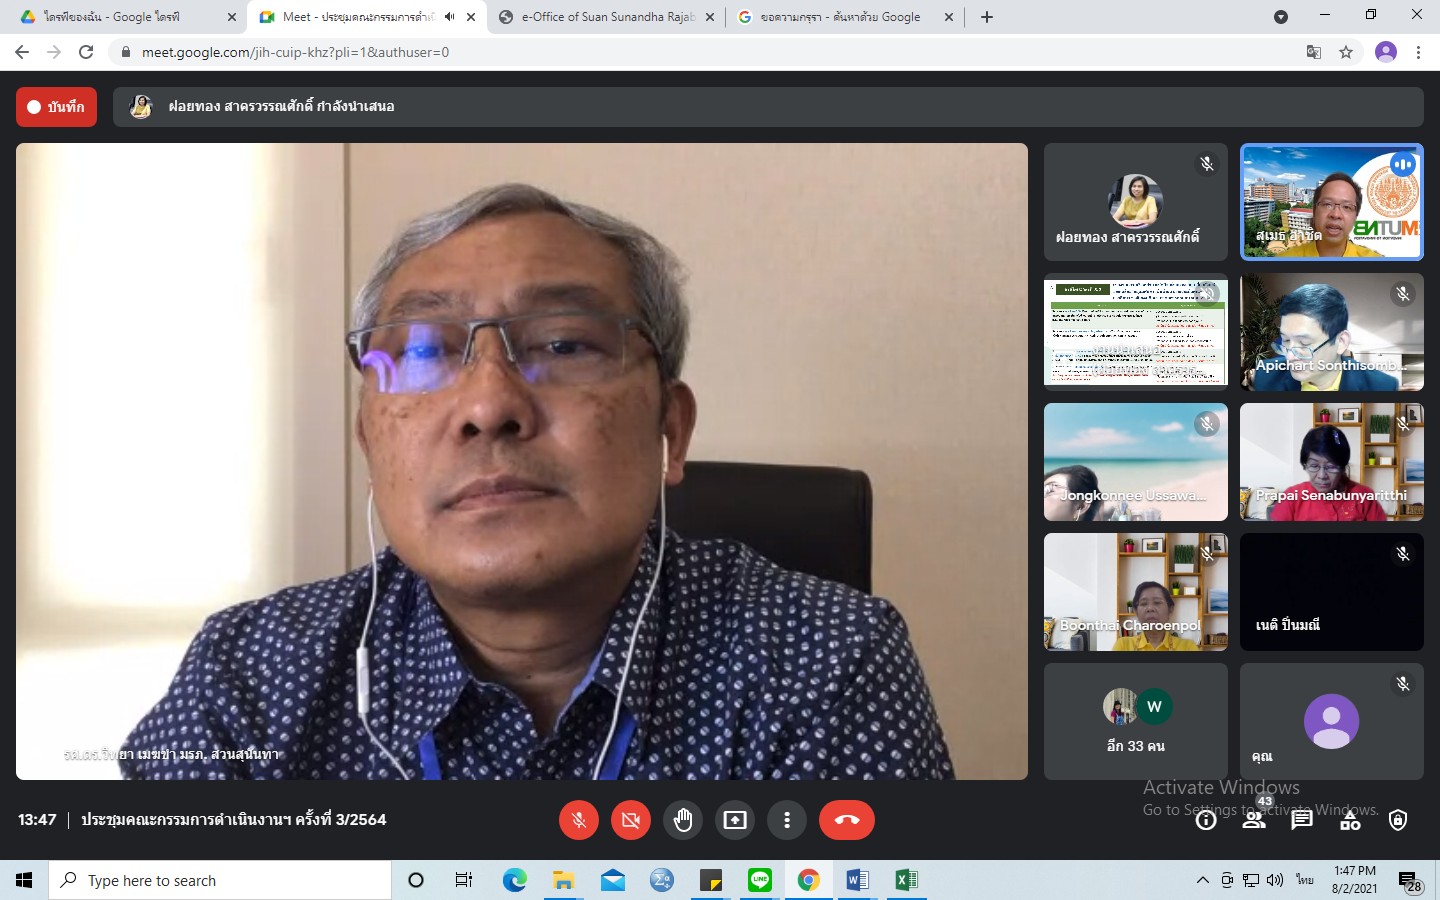The width and height of the screenshot is (1440, 900).
Task: Raise hand in the meeting
Action: [x=683, y=820]
